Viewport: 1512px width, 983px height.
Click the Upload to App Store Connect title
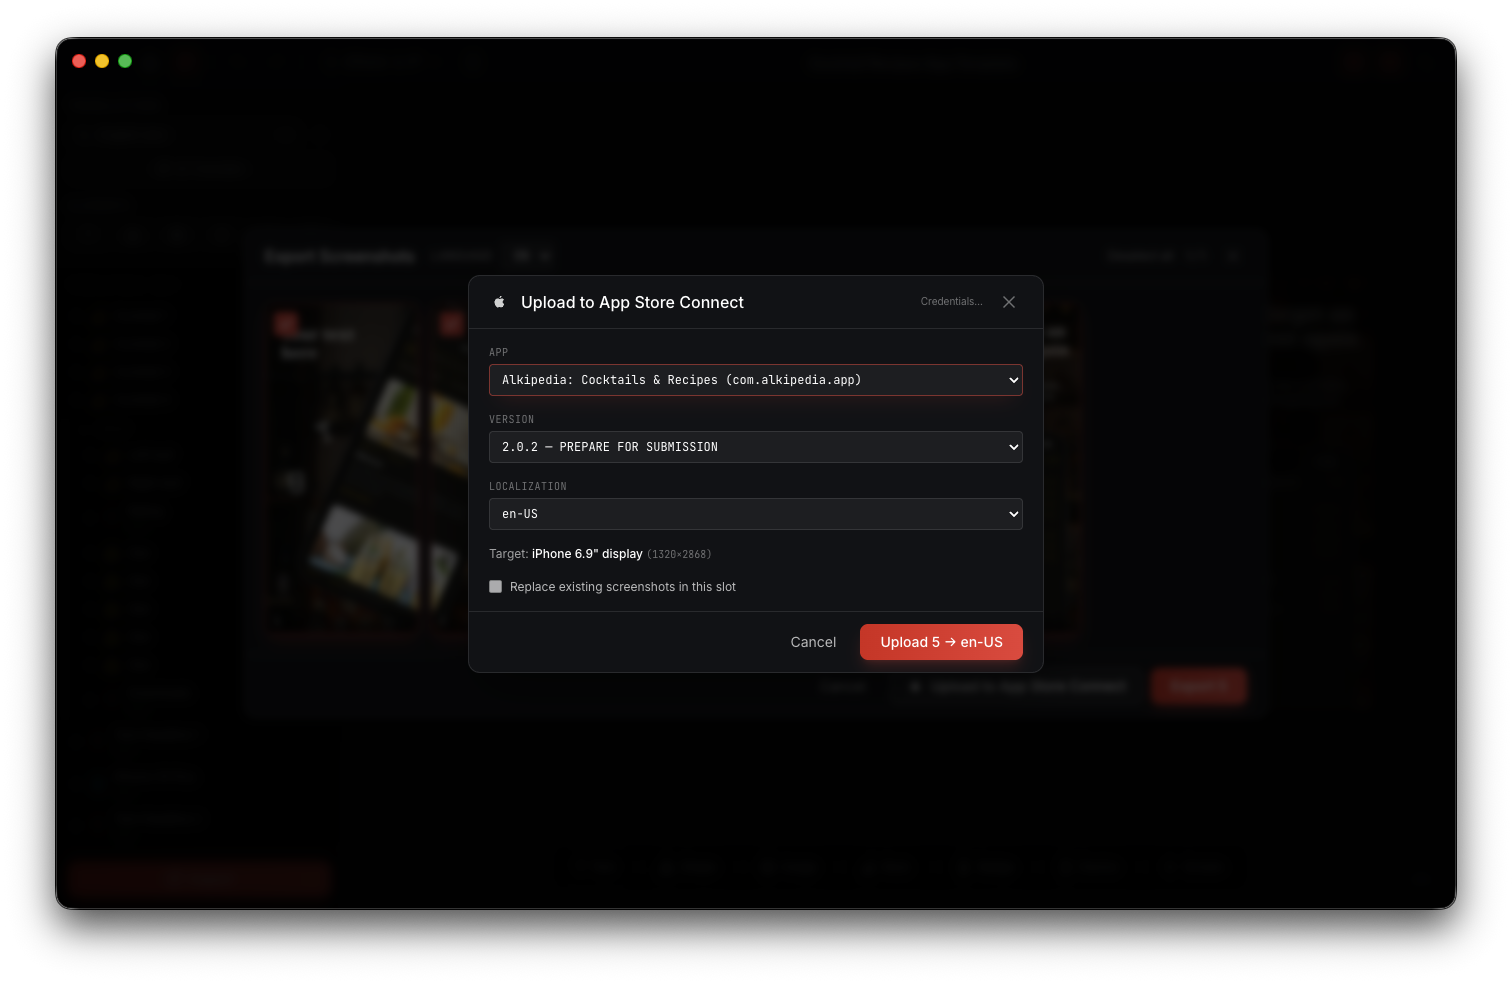(632, 302)
